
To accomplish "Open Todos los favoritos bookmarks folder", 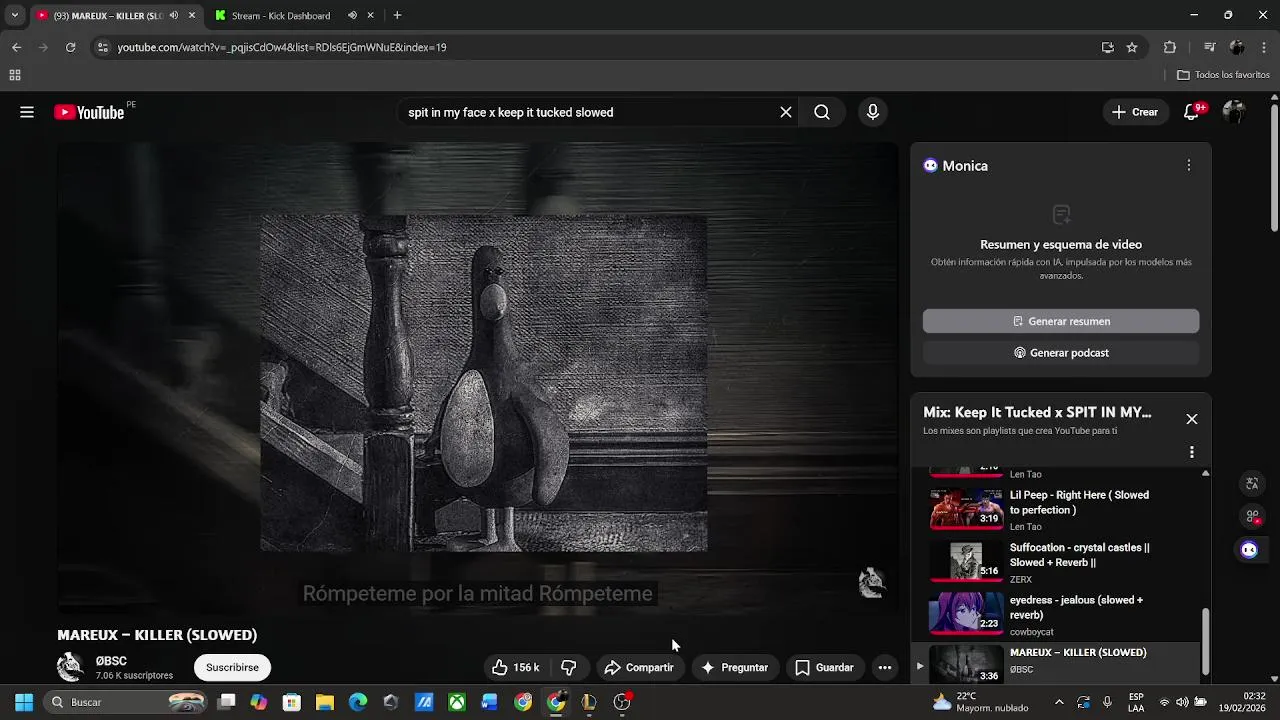I will (x=1223, y=75).
